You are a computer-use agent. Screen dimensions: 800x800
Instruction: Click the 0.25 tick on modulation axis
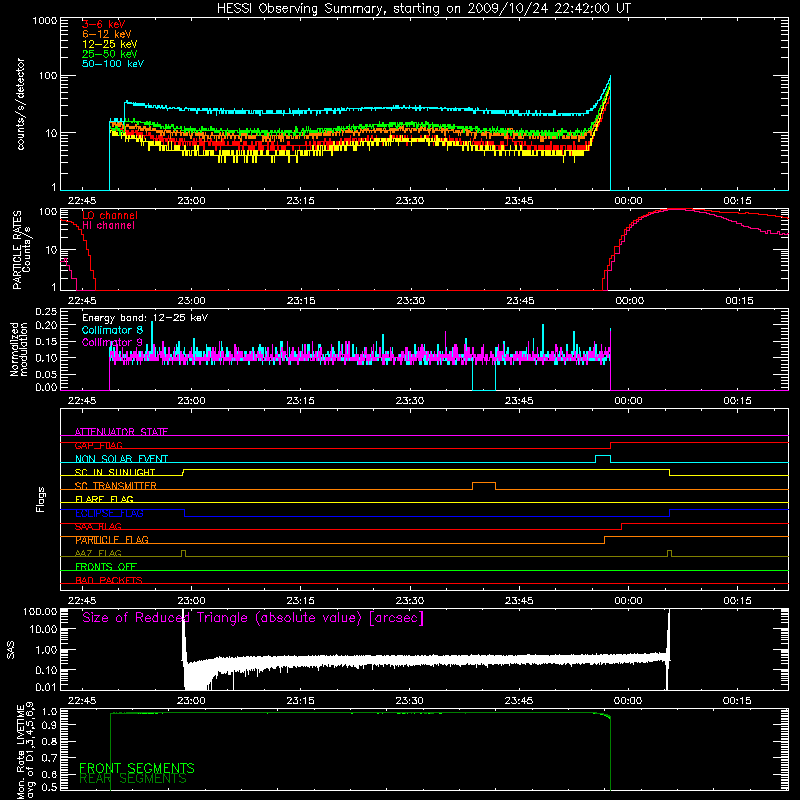click(x=46, y=312)
